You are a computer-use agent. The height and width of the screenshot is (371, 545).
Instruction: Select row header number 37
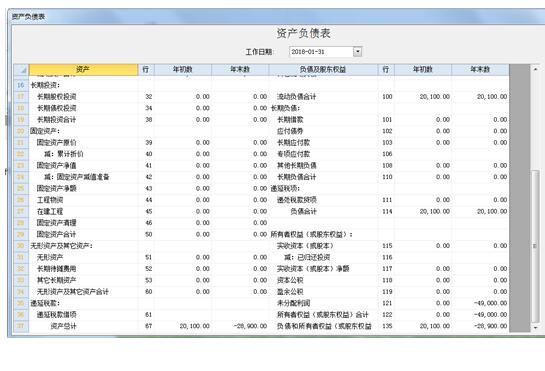(21, 326)
